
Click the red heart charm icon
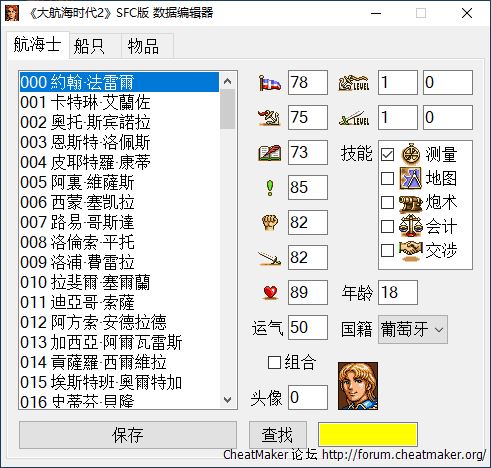tap(270, 292)
